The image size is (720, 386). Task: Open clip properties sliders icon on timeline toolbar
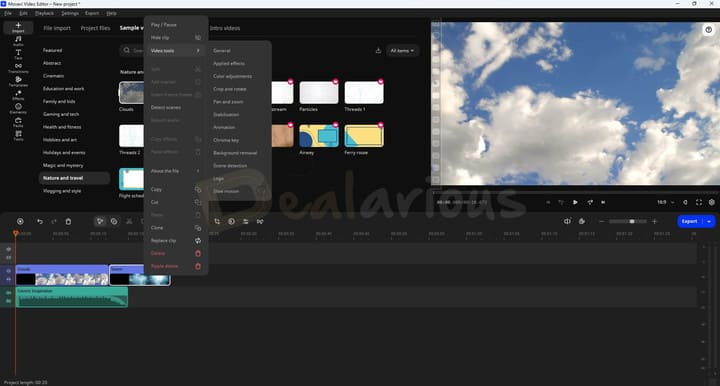pyautogui.click(x=246, y=222)
